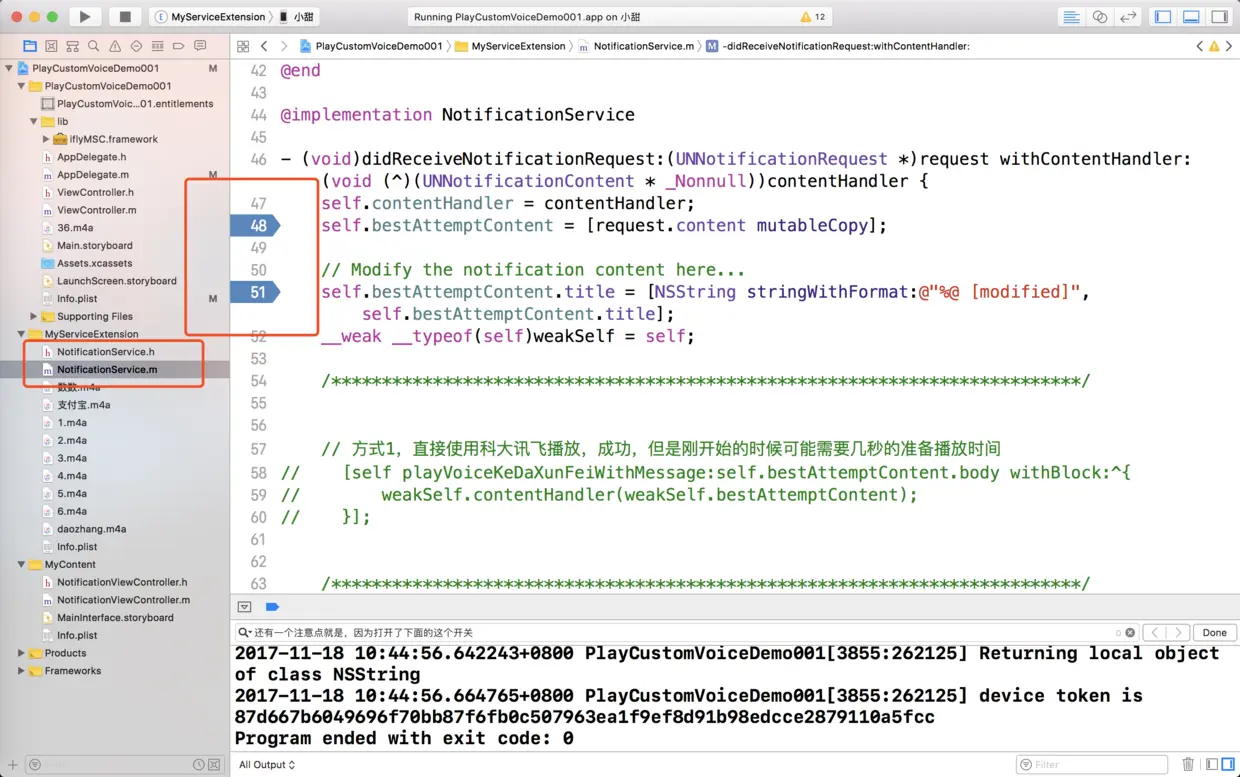Select the Source Control navigator icon
The width and height of the screenshot is (1240, 777).
click(x=51, y=46)
